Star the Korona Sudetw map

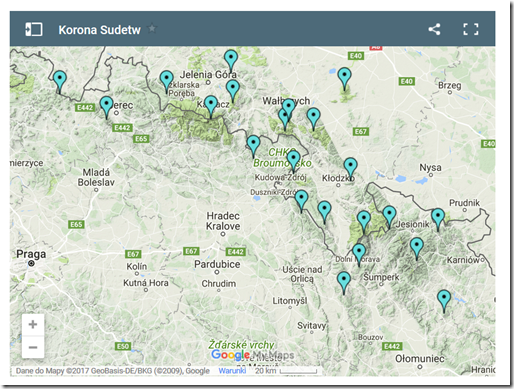pos(152,29)
